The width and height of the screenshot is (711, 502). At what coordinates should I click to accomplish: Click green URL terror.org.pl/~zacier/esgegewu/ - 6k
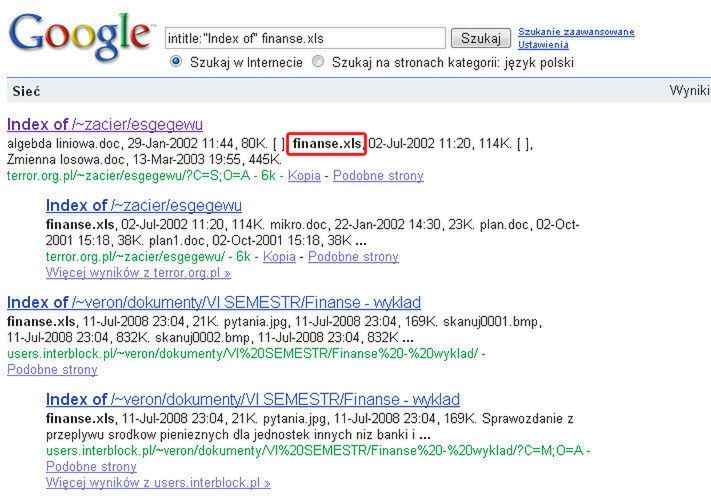point(148,257)
